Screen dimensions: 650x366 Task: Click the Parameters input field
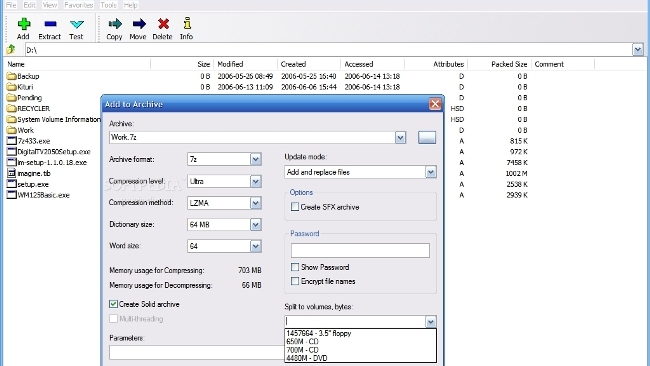pos(196,352)
